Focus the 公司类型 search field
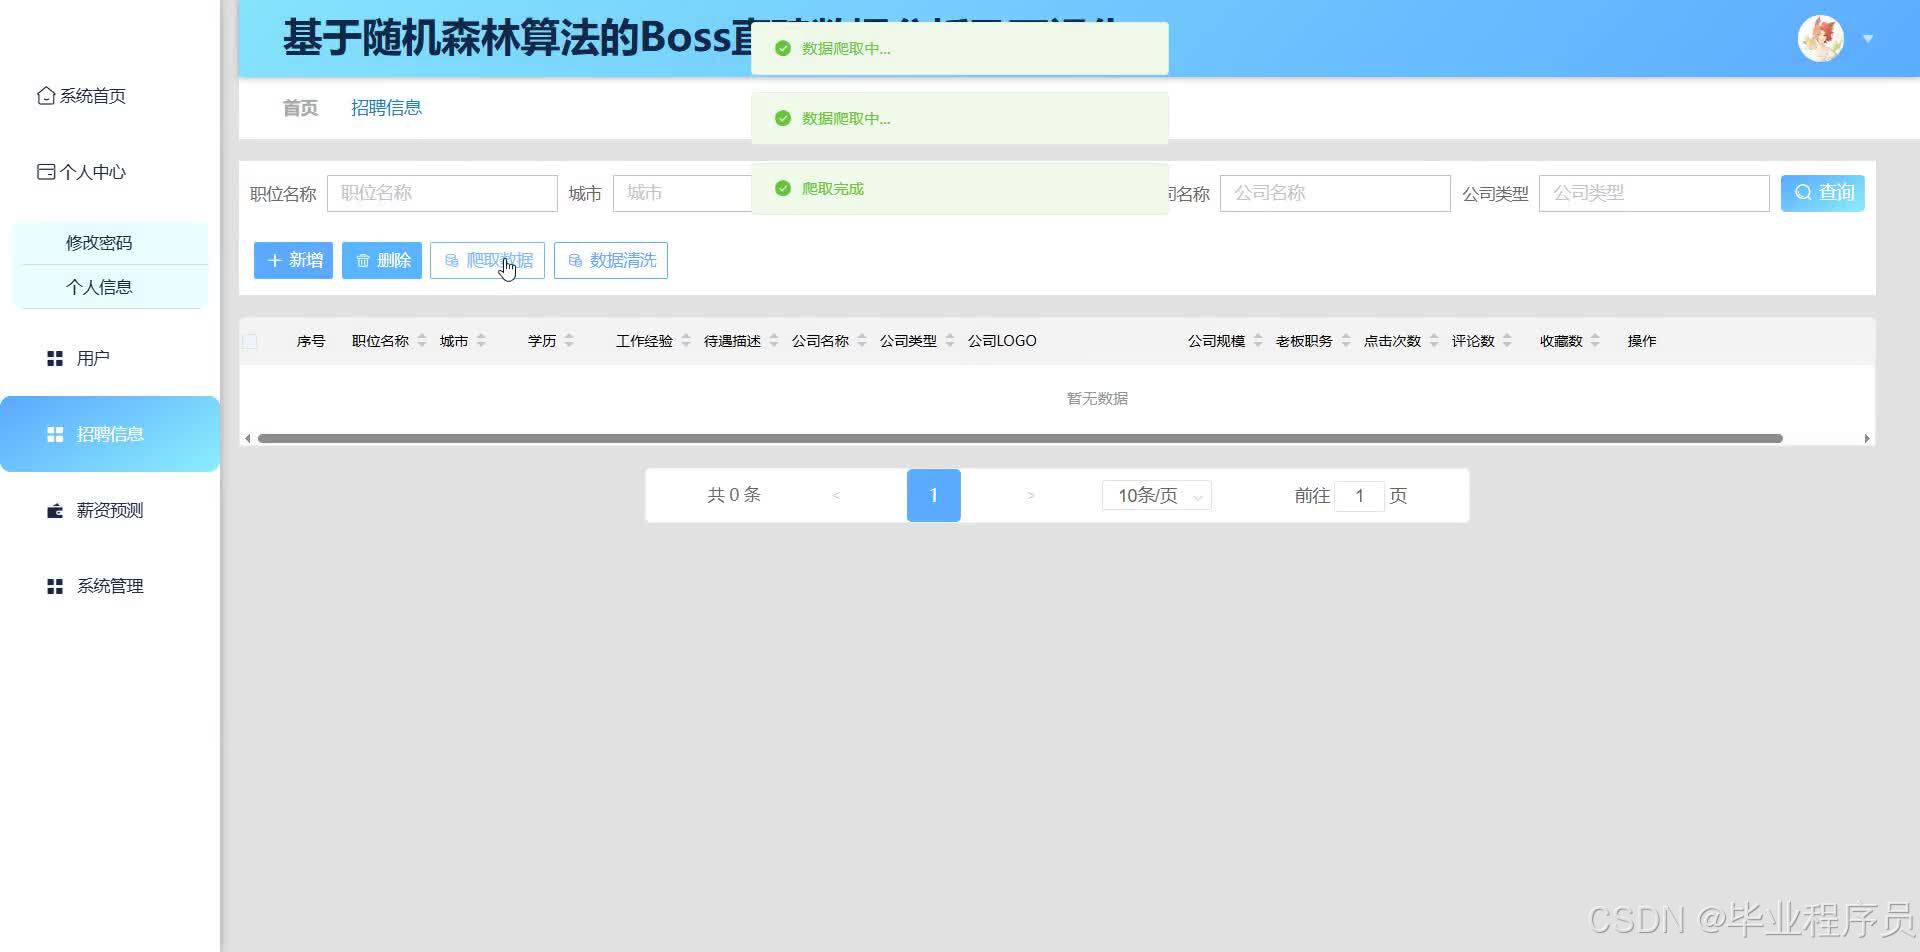This screenshot has height=952, width=1920. 1654,193
